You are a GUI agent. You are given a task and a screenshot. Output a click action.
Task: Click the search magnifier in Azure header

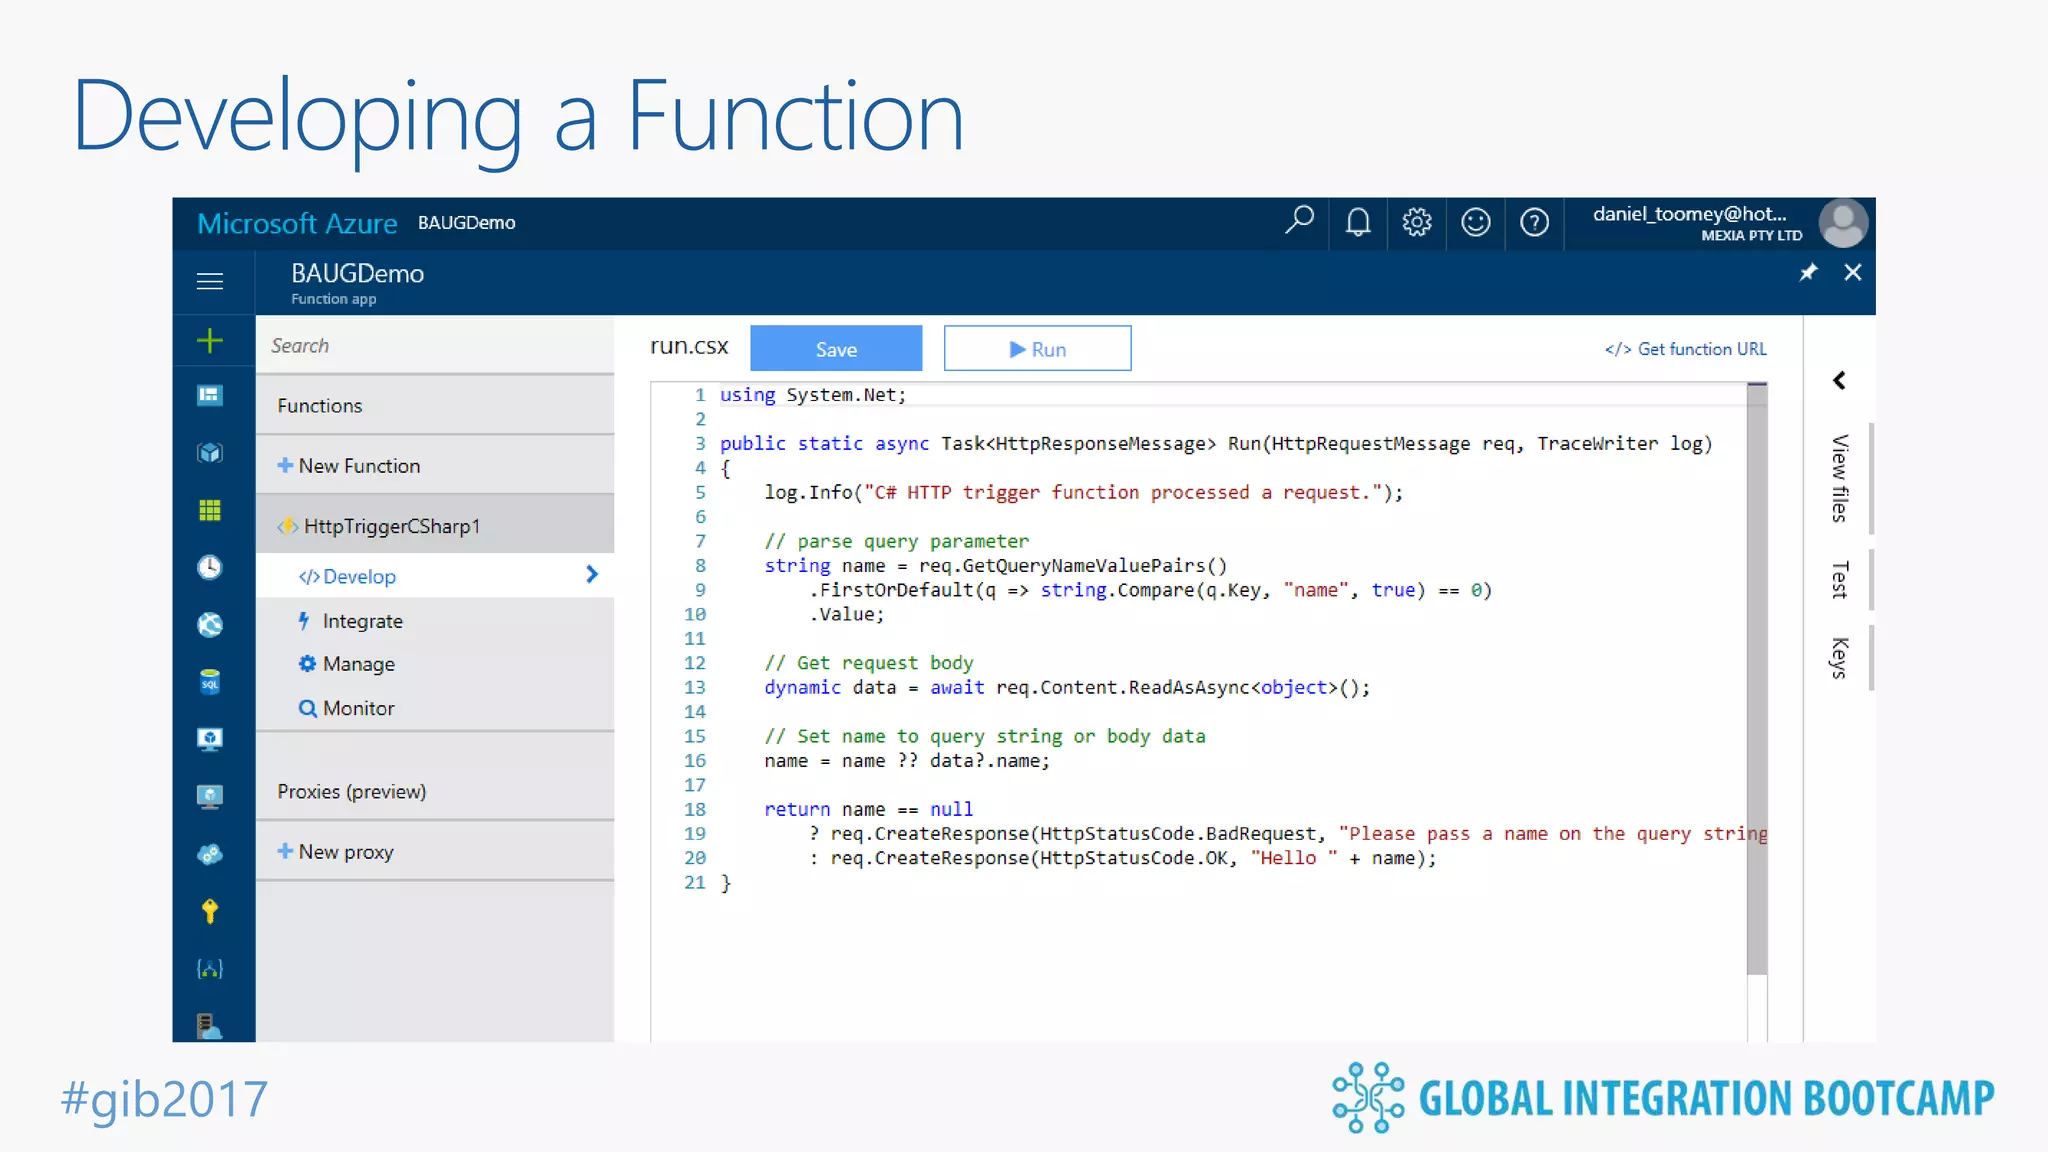(1299, 220)
